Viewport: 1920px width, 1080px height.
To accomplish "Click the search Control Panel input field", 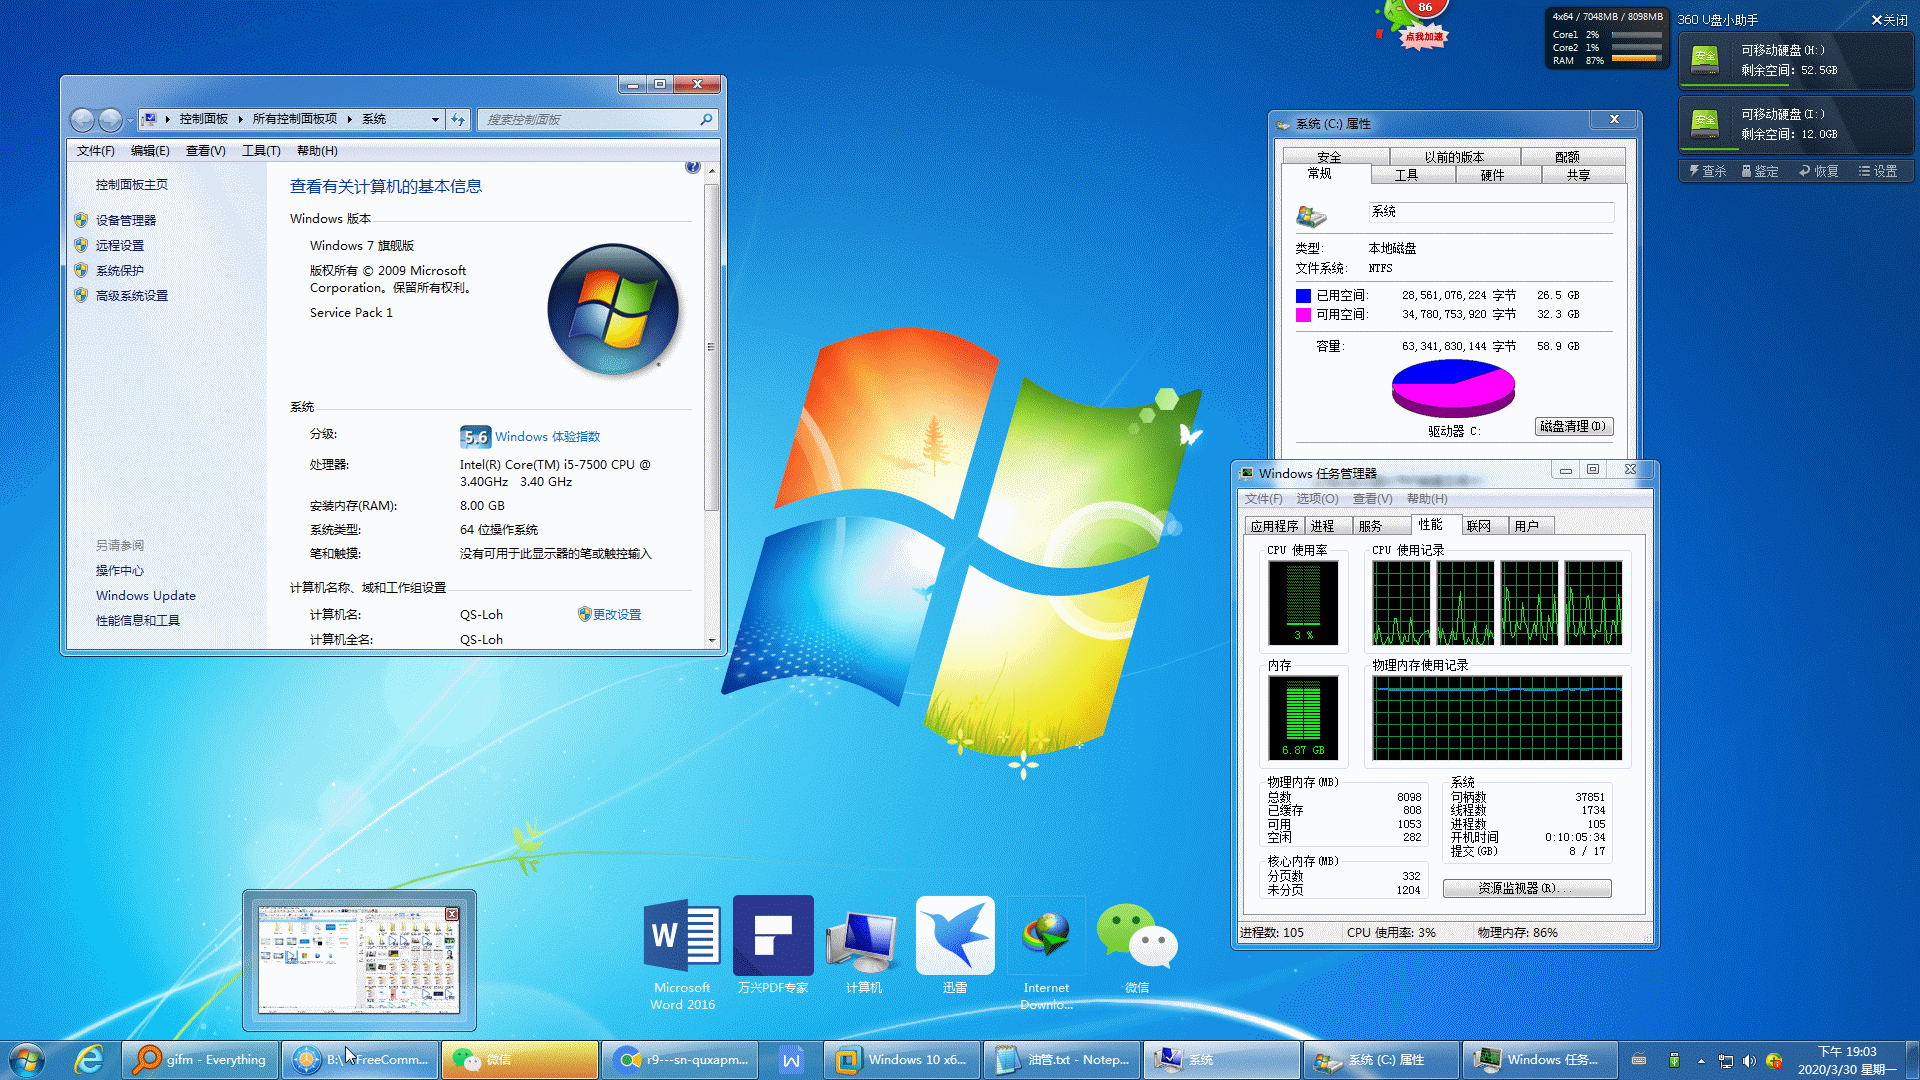I will pos(590,120).
